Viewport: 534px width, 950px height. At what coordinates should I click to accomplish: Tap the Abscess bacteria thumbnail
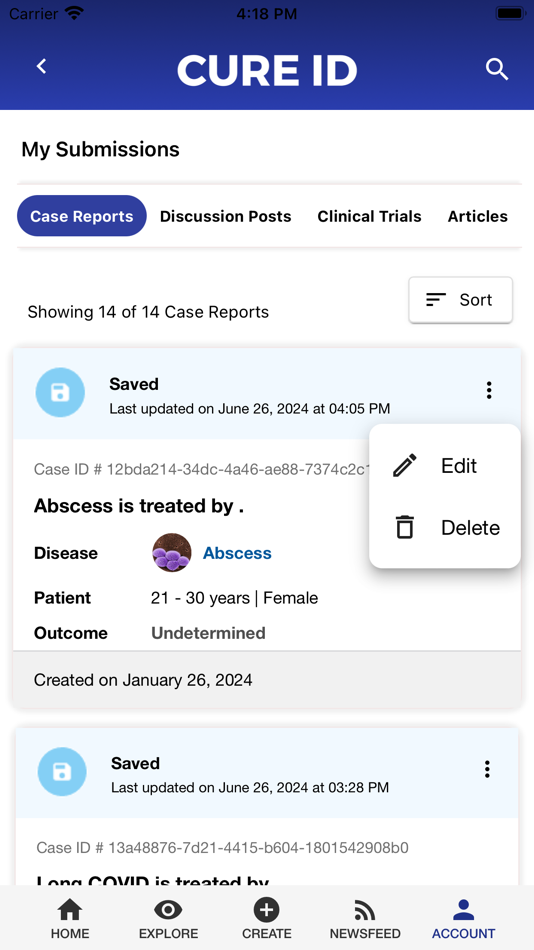pyautogui.click(x=172, y=553)
